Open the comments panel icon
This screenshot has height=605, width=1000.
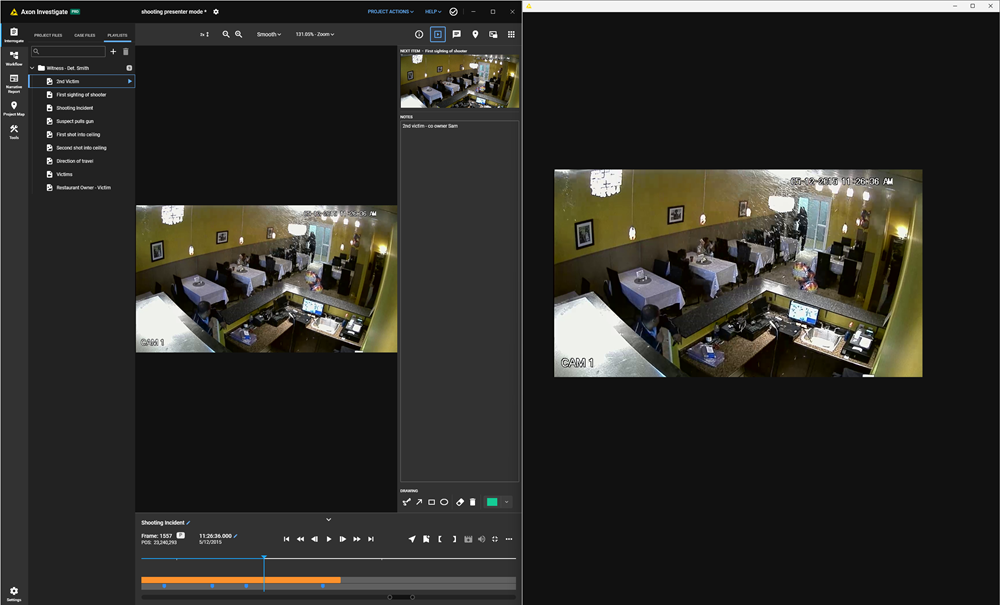(x=457, y=34)
